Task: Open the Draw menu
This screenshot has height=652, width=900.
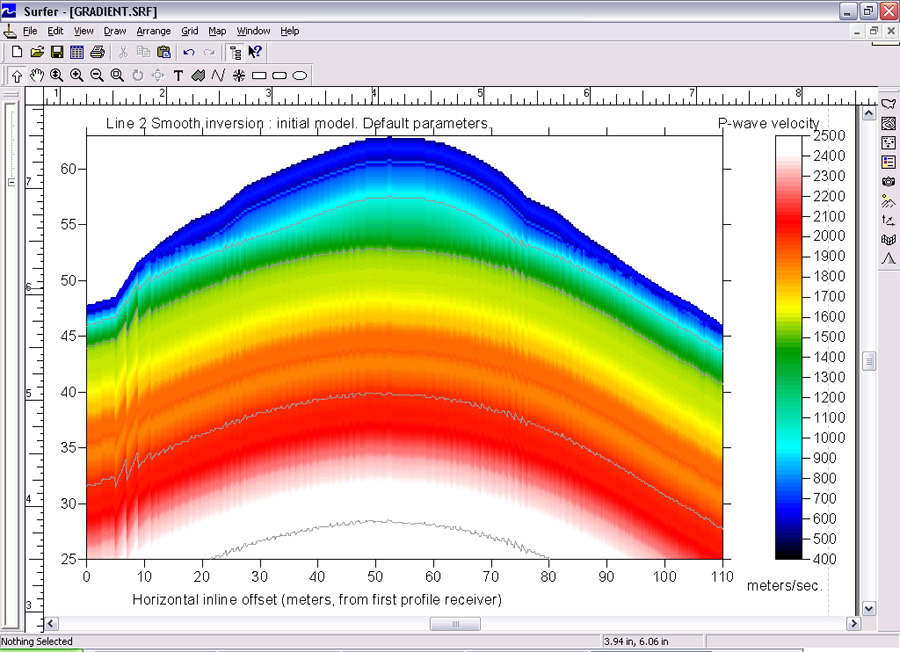Action: pyautogui.click(x=115, y=31)
